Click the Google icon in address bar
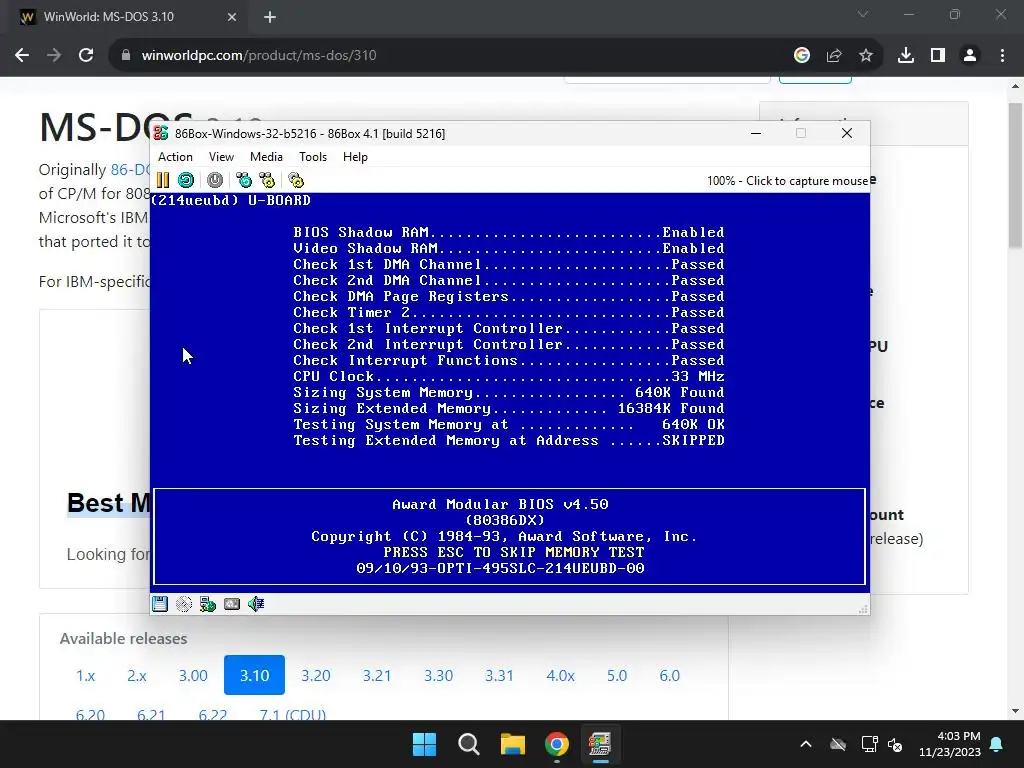The height and width of the screenshot is (768, 1024). pos(802,56)
